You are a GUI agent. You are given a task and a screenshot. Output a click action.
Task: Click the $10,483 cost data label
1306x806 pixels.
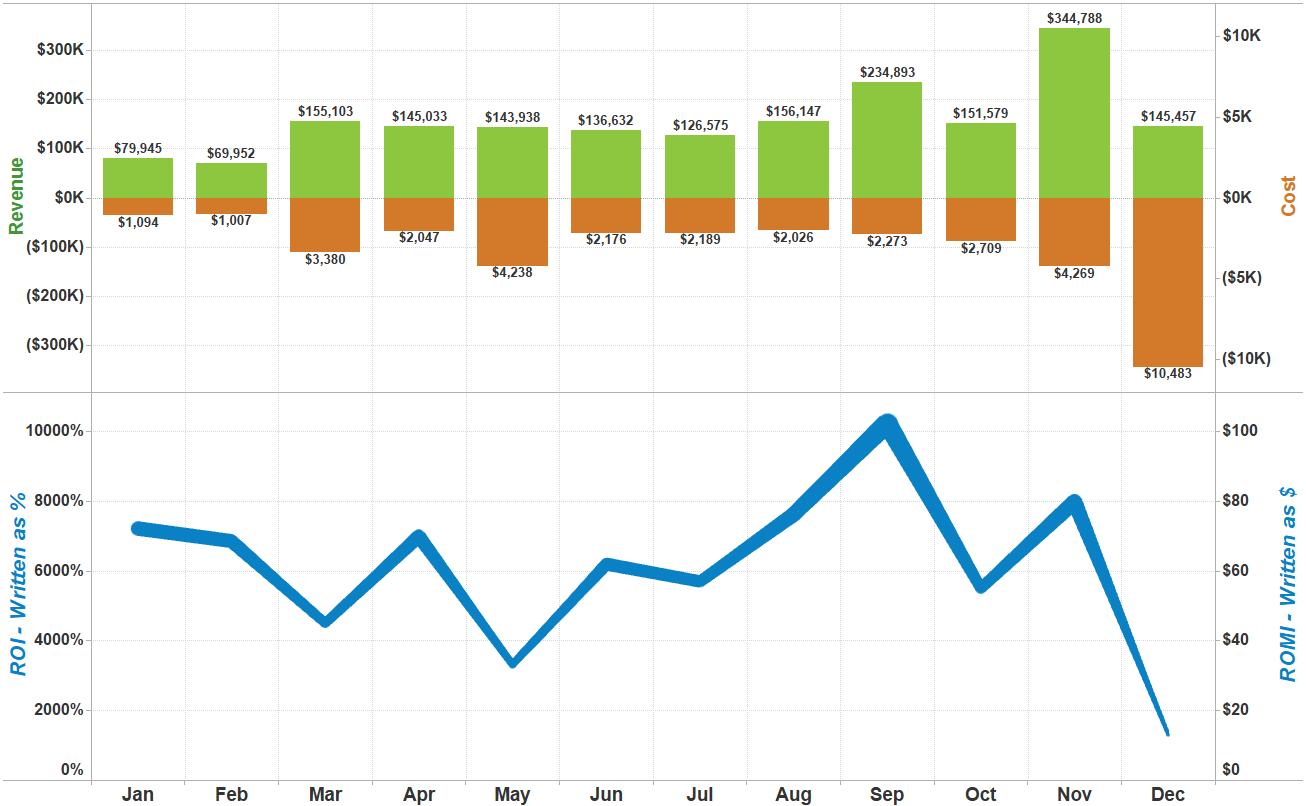tap(1167, 374)
